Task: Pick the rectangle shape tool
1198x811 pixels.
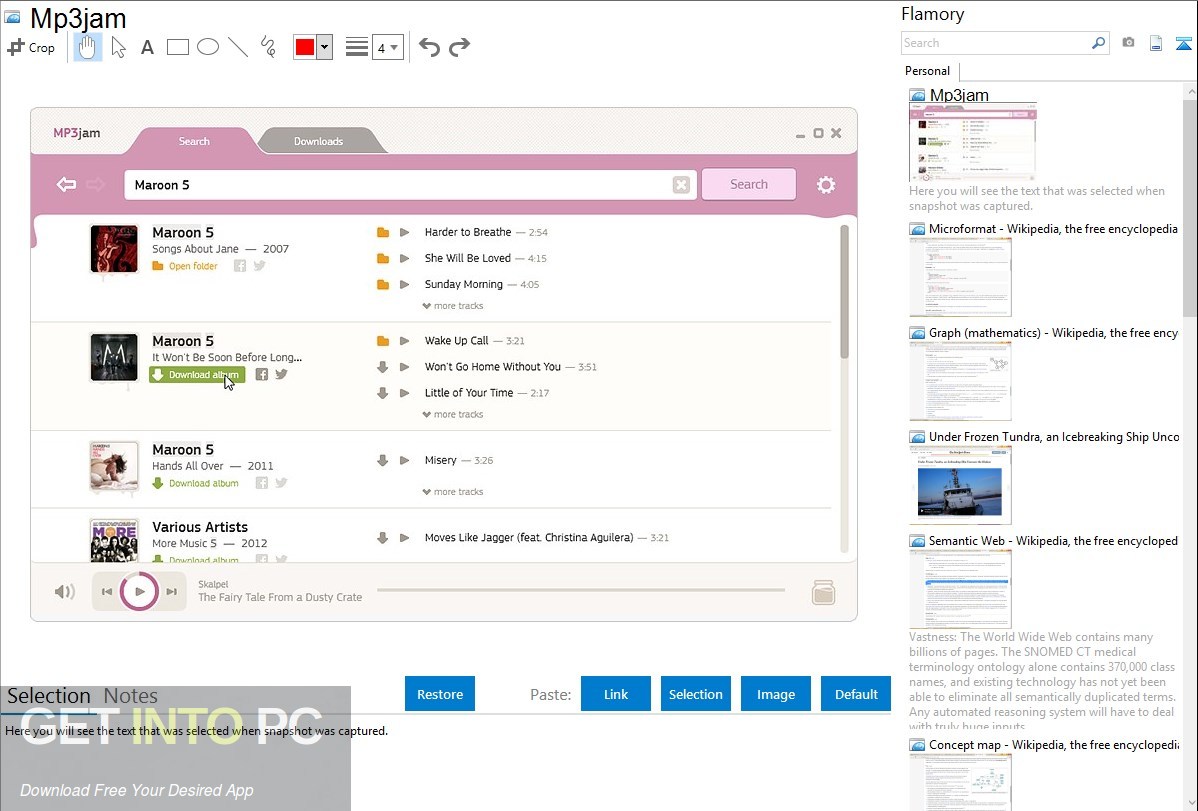Action: [177, 47]
